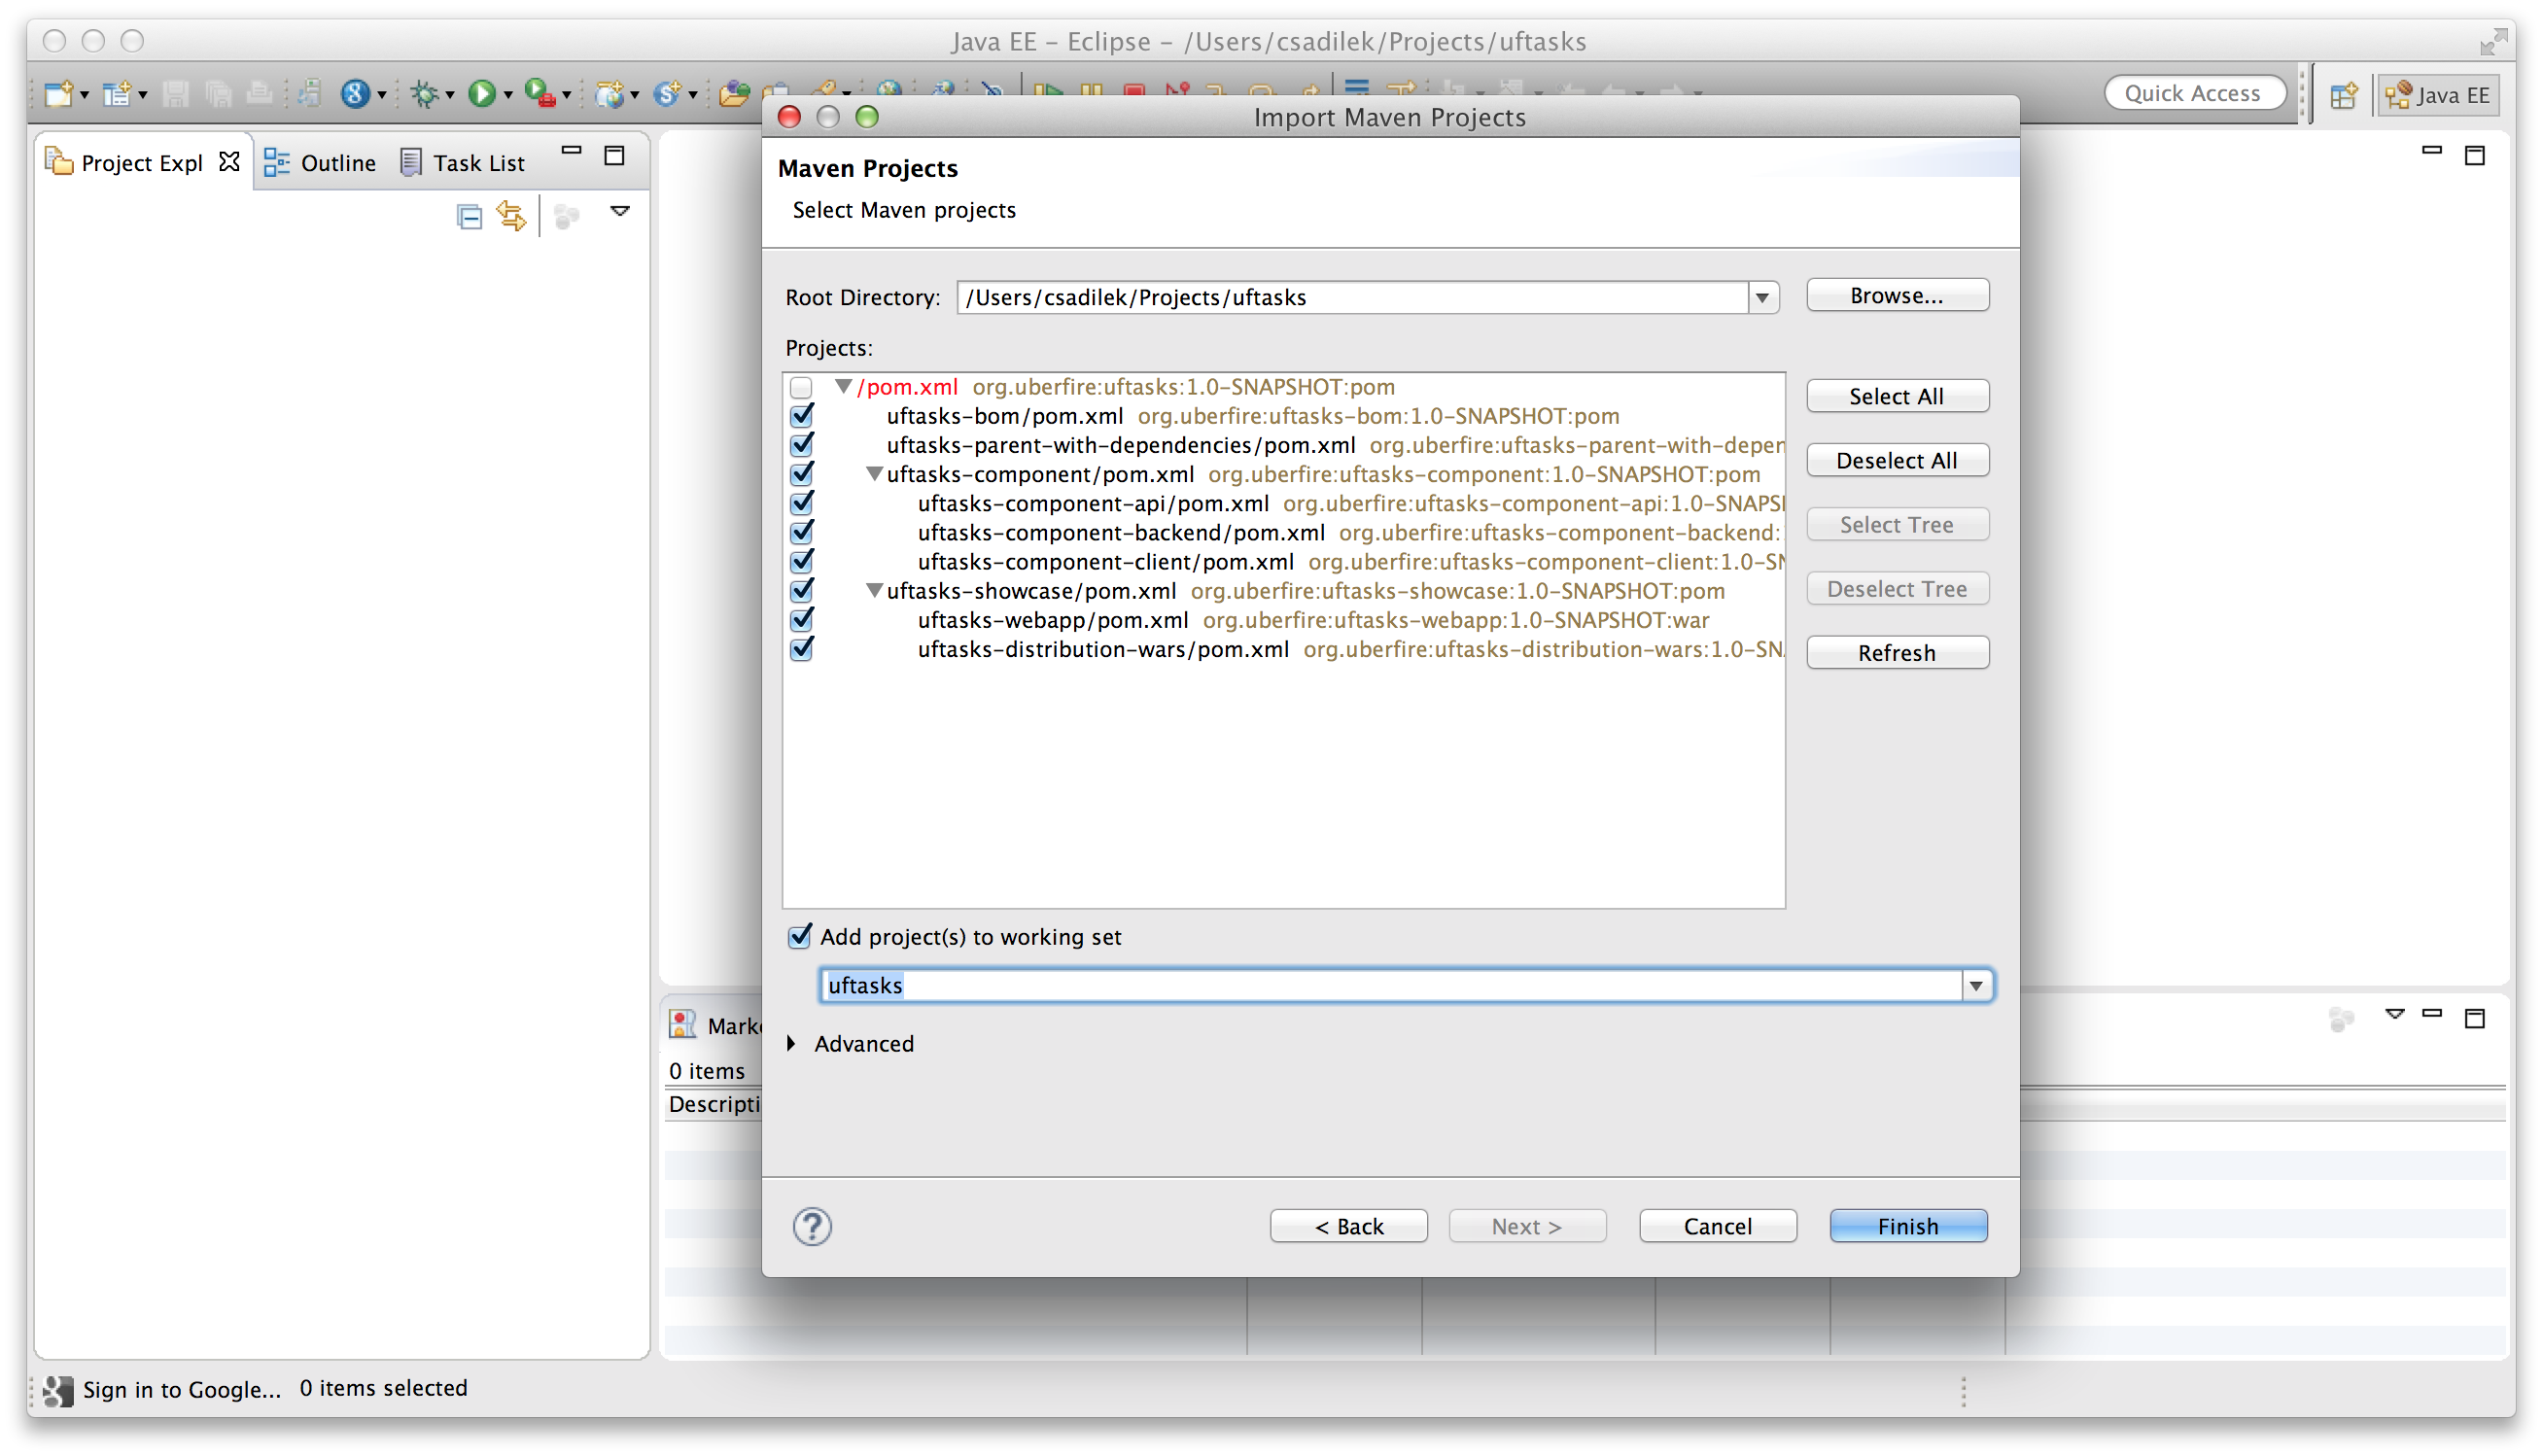Image resolution: width=2543 pixels, height=1456 pixels.
Task: Click the Browse button for Root Directory
Action: 1897,294
